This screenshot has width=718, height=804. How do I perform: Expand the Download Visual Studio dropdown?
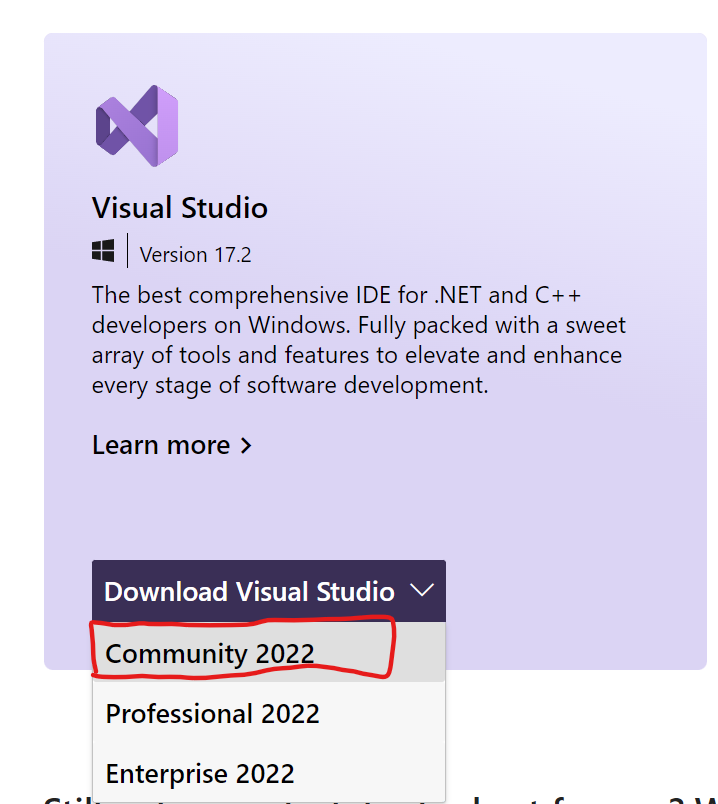tap(269, 591)
